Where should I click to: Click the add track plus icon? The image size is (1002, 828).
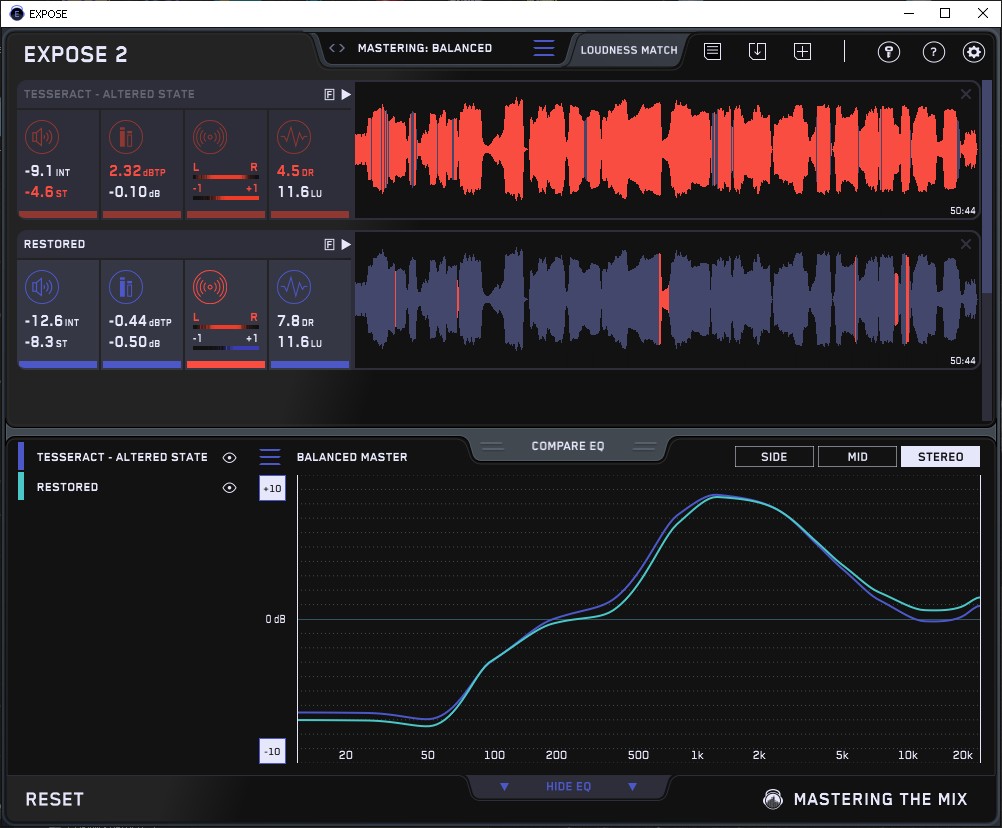(802, 51)
